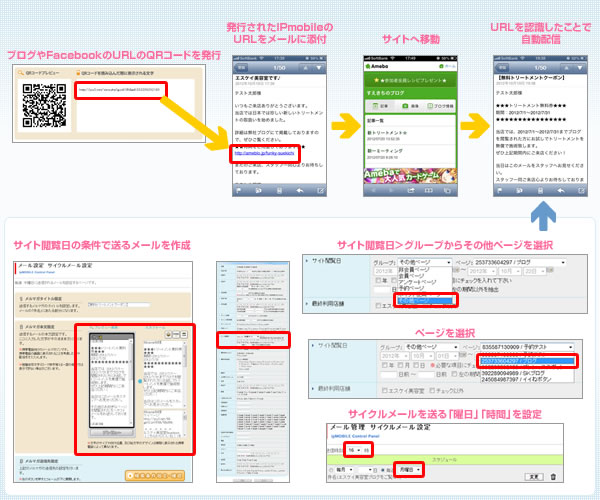Tap the flag icon in coupon mail toolbar
The height and width of the screenshot is (500, 600).
[x=499, y=190]
